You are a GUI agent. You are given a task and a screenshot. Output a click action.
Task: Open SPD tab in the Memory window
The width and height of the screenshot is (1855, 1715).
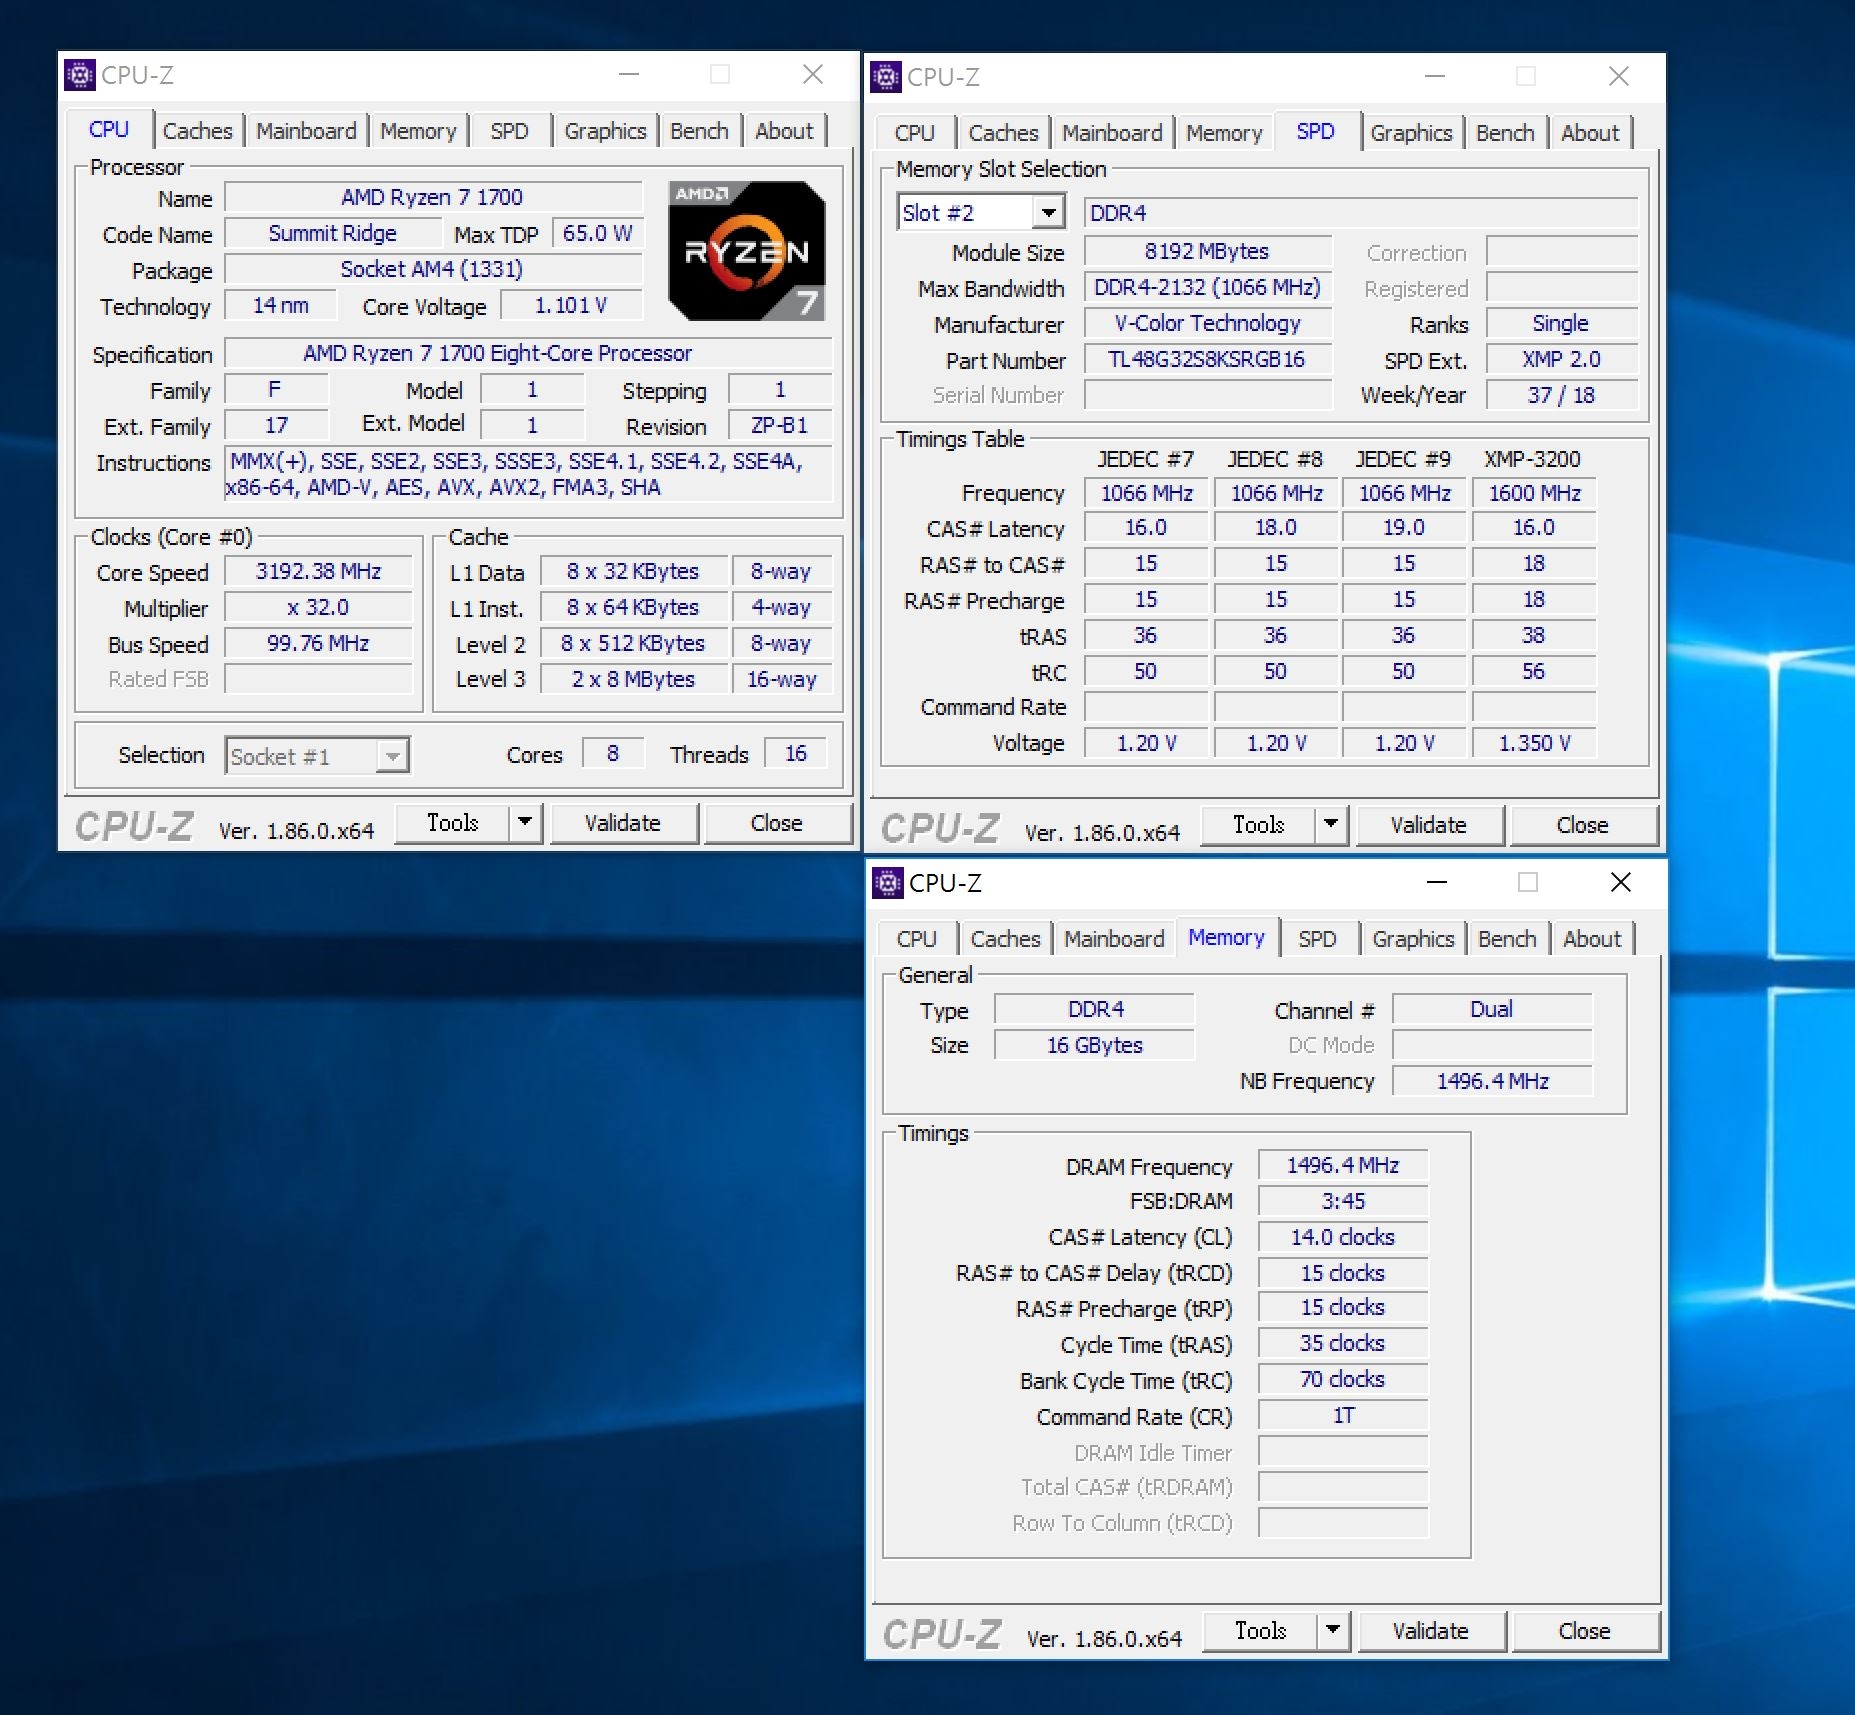click(1317, 939)
